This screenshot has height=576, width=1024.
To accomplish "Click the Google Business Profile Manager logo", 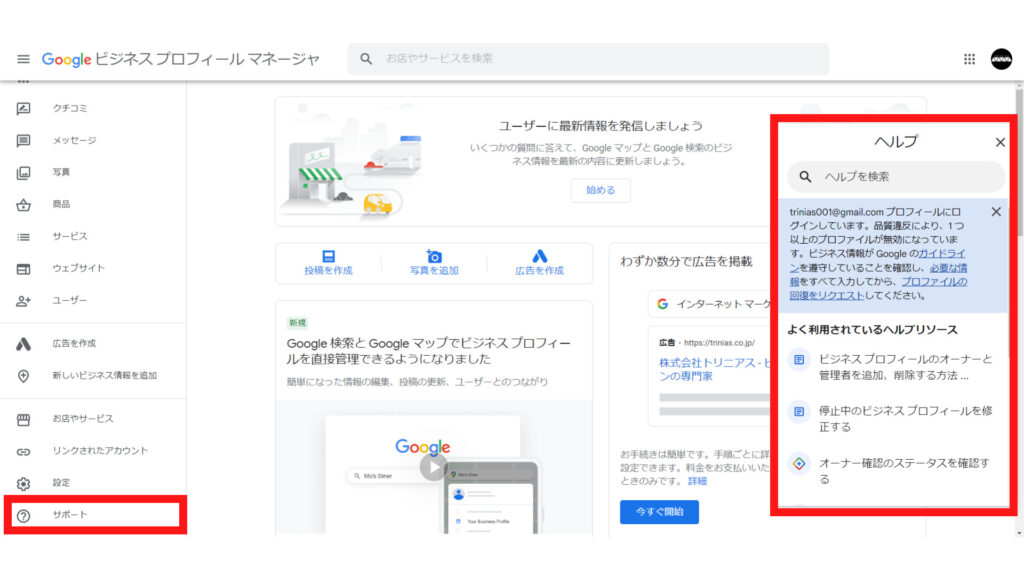I will 181,59.
